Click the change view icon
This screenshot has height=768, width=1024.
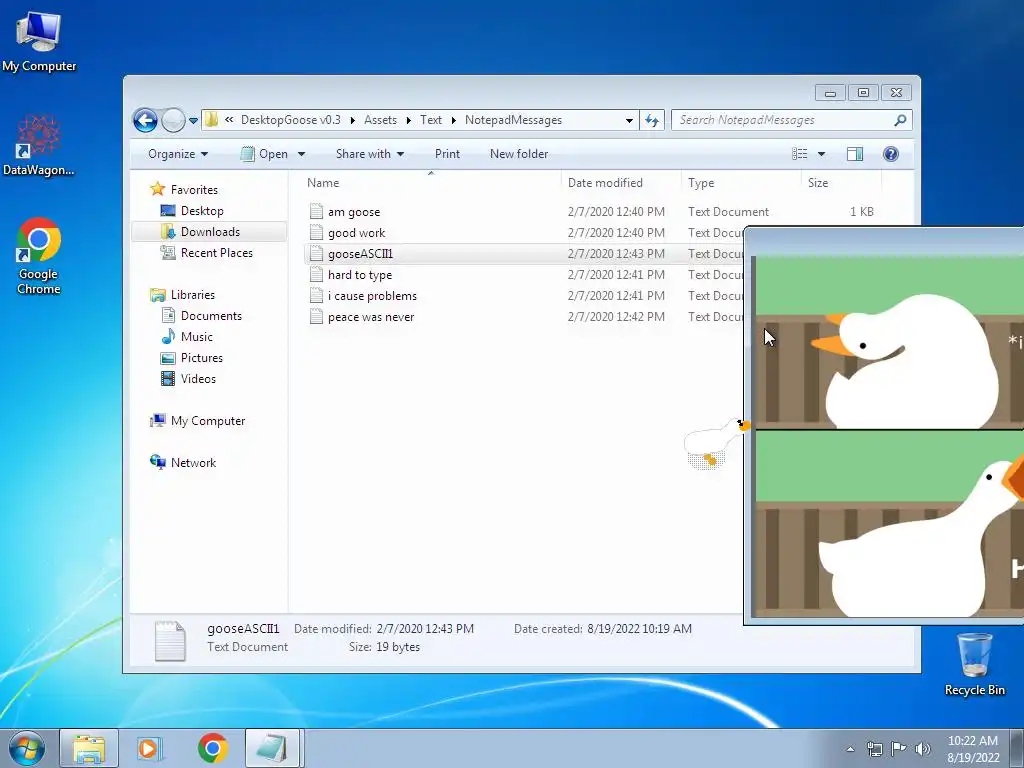tap(800, 154)
